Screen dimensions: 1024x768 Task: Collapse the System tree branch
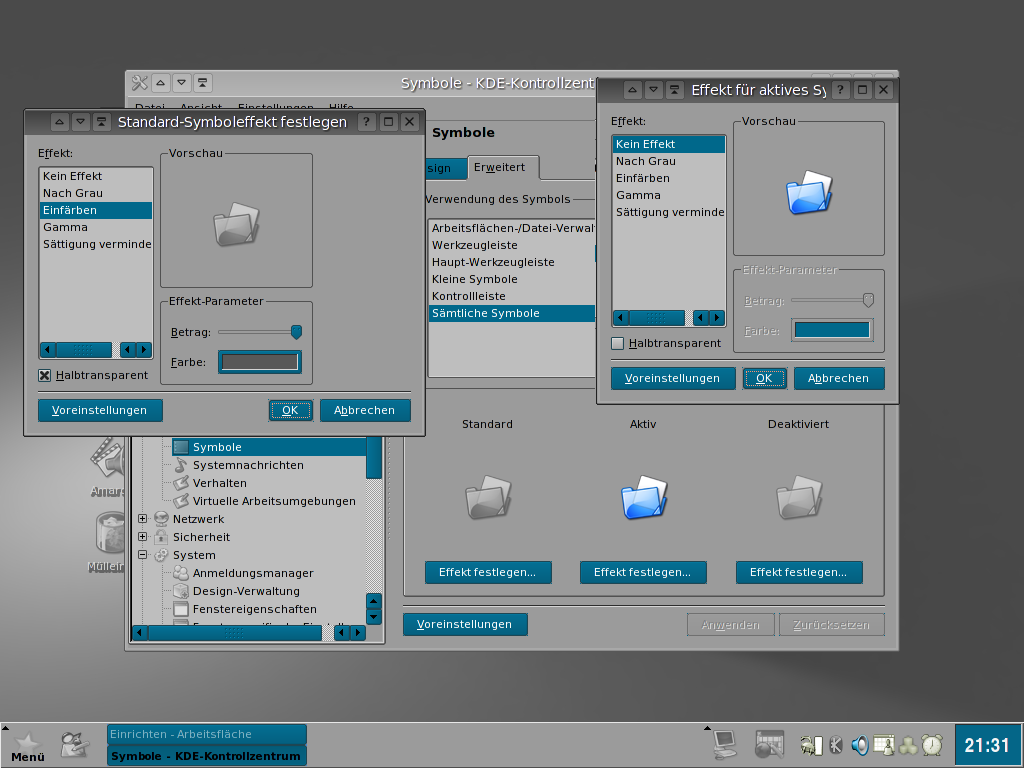pos(142,554)
